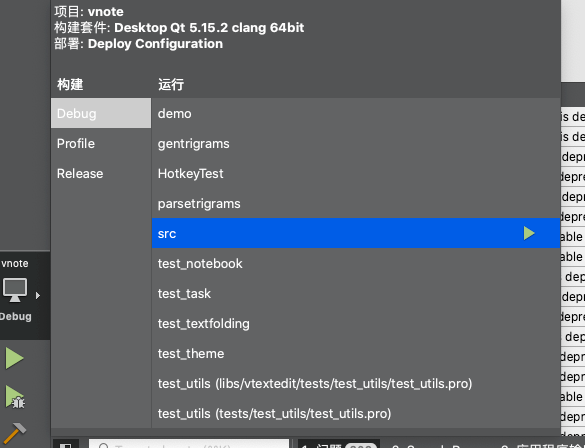Select parsetrigrams in the run list
The height and width of the screenshot is (448, 586).
click(356, 204)
